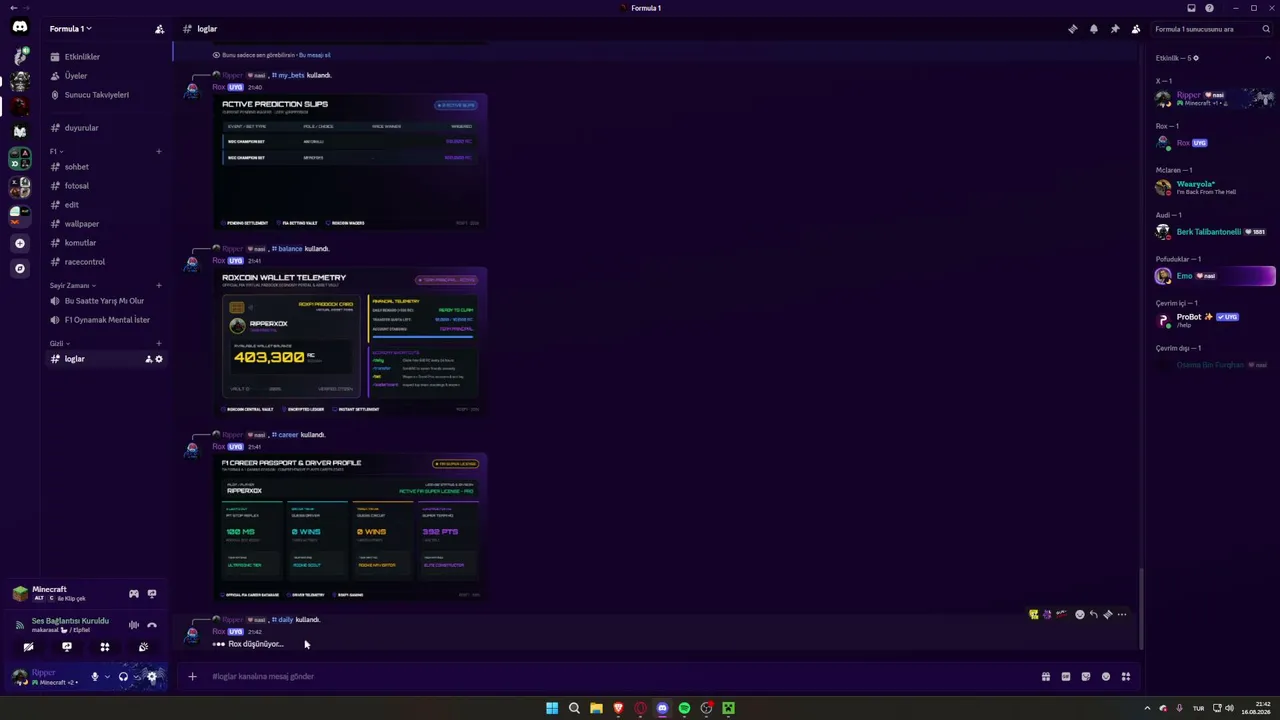Screen dimensions: 1280x720
Task: Edit the loglar channel settings gear
Action: click(158, 359)
